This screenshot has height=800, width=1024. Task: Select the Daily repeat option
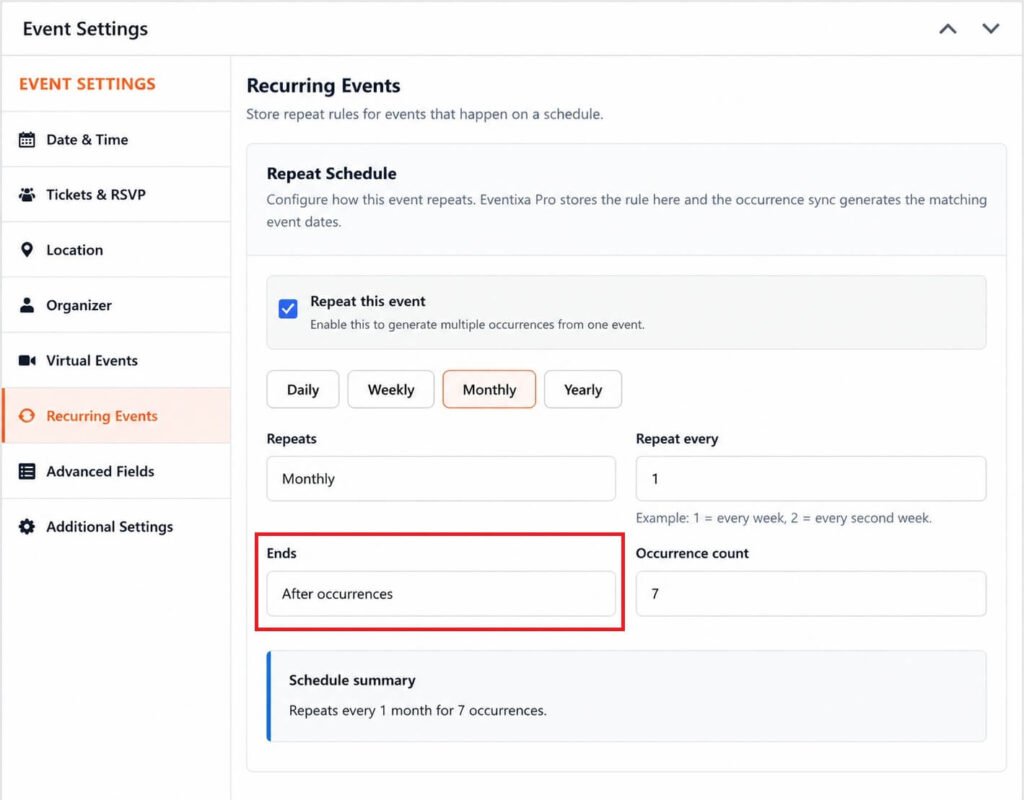click(x=303, y=390)
